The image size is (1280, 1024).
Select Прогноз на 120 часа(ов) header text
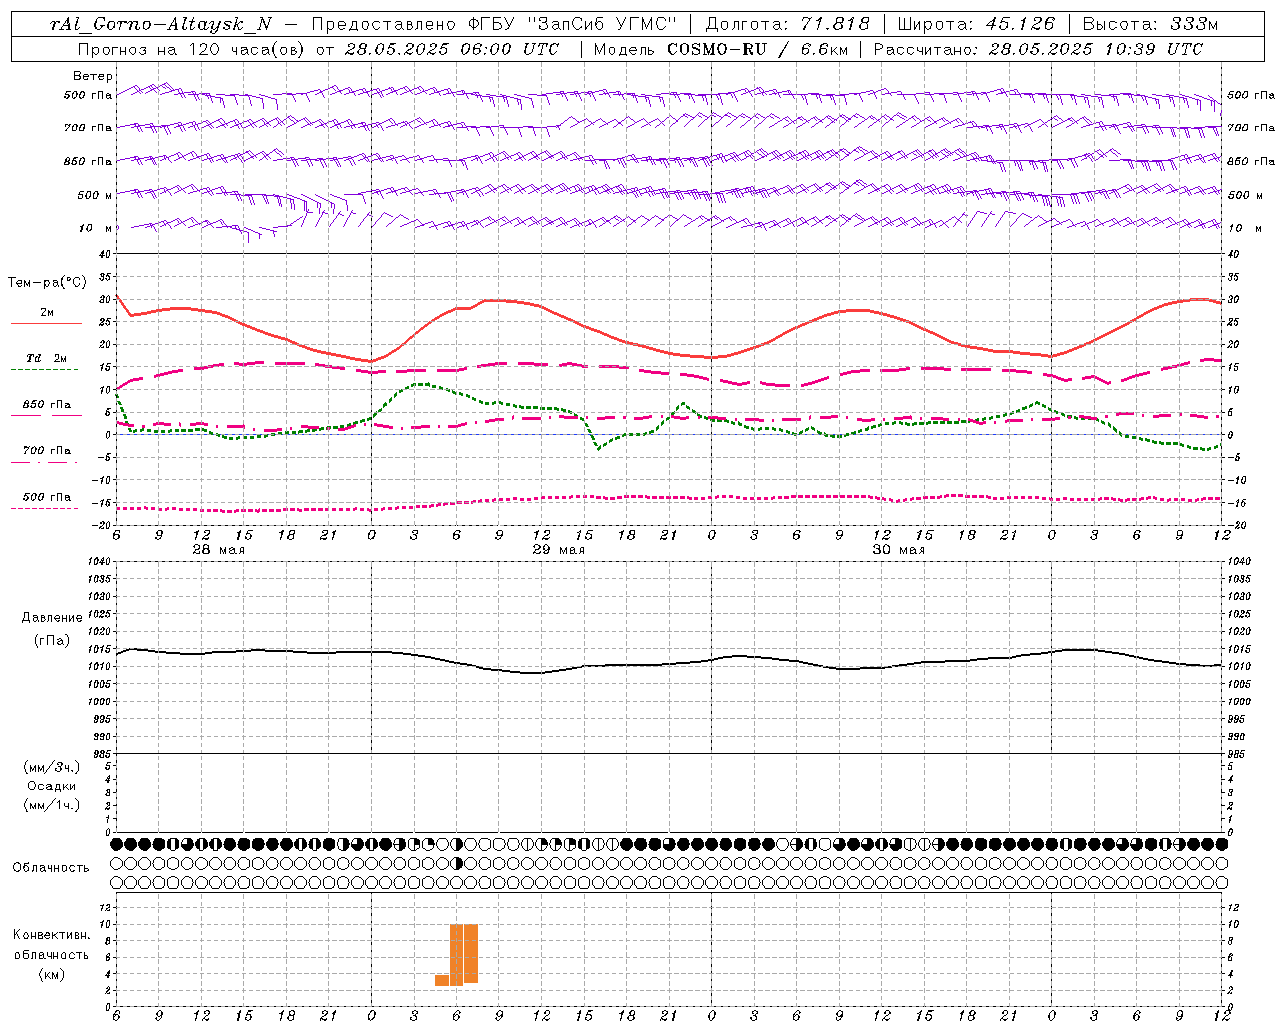tap(193, 48)
